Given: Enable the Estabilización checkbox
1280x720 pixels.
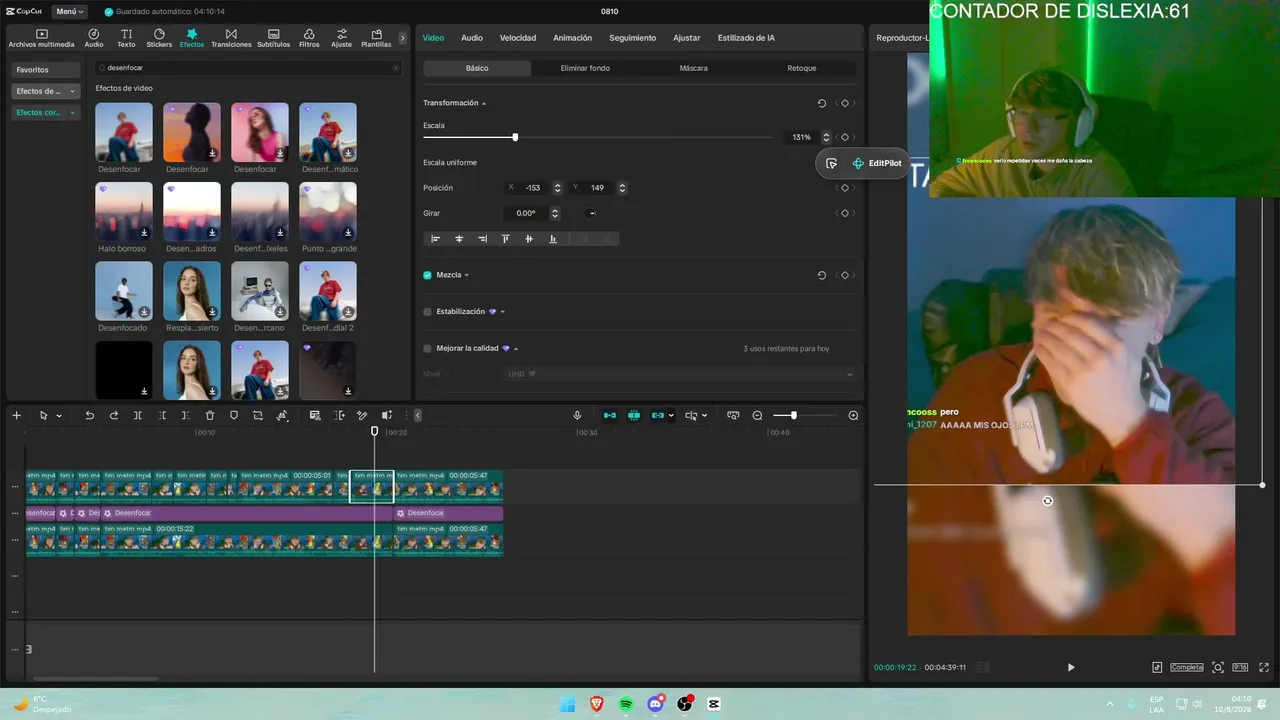Looking at the screenshot, I should (x=427, y=312).
